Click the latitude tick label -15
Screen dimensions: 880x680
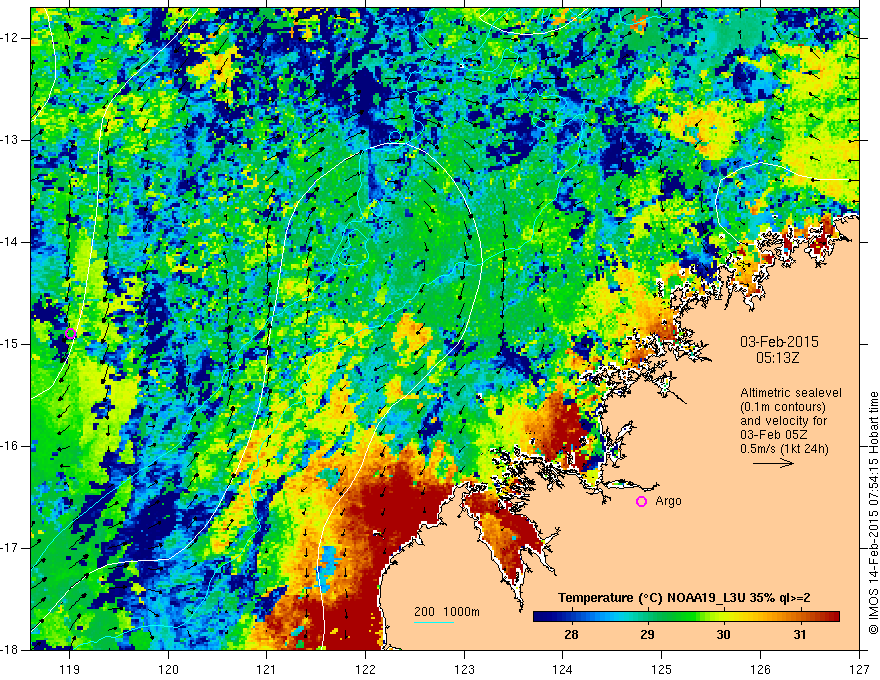[x=11, y=343]
